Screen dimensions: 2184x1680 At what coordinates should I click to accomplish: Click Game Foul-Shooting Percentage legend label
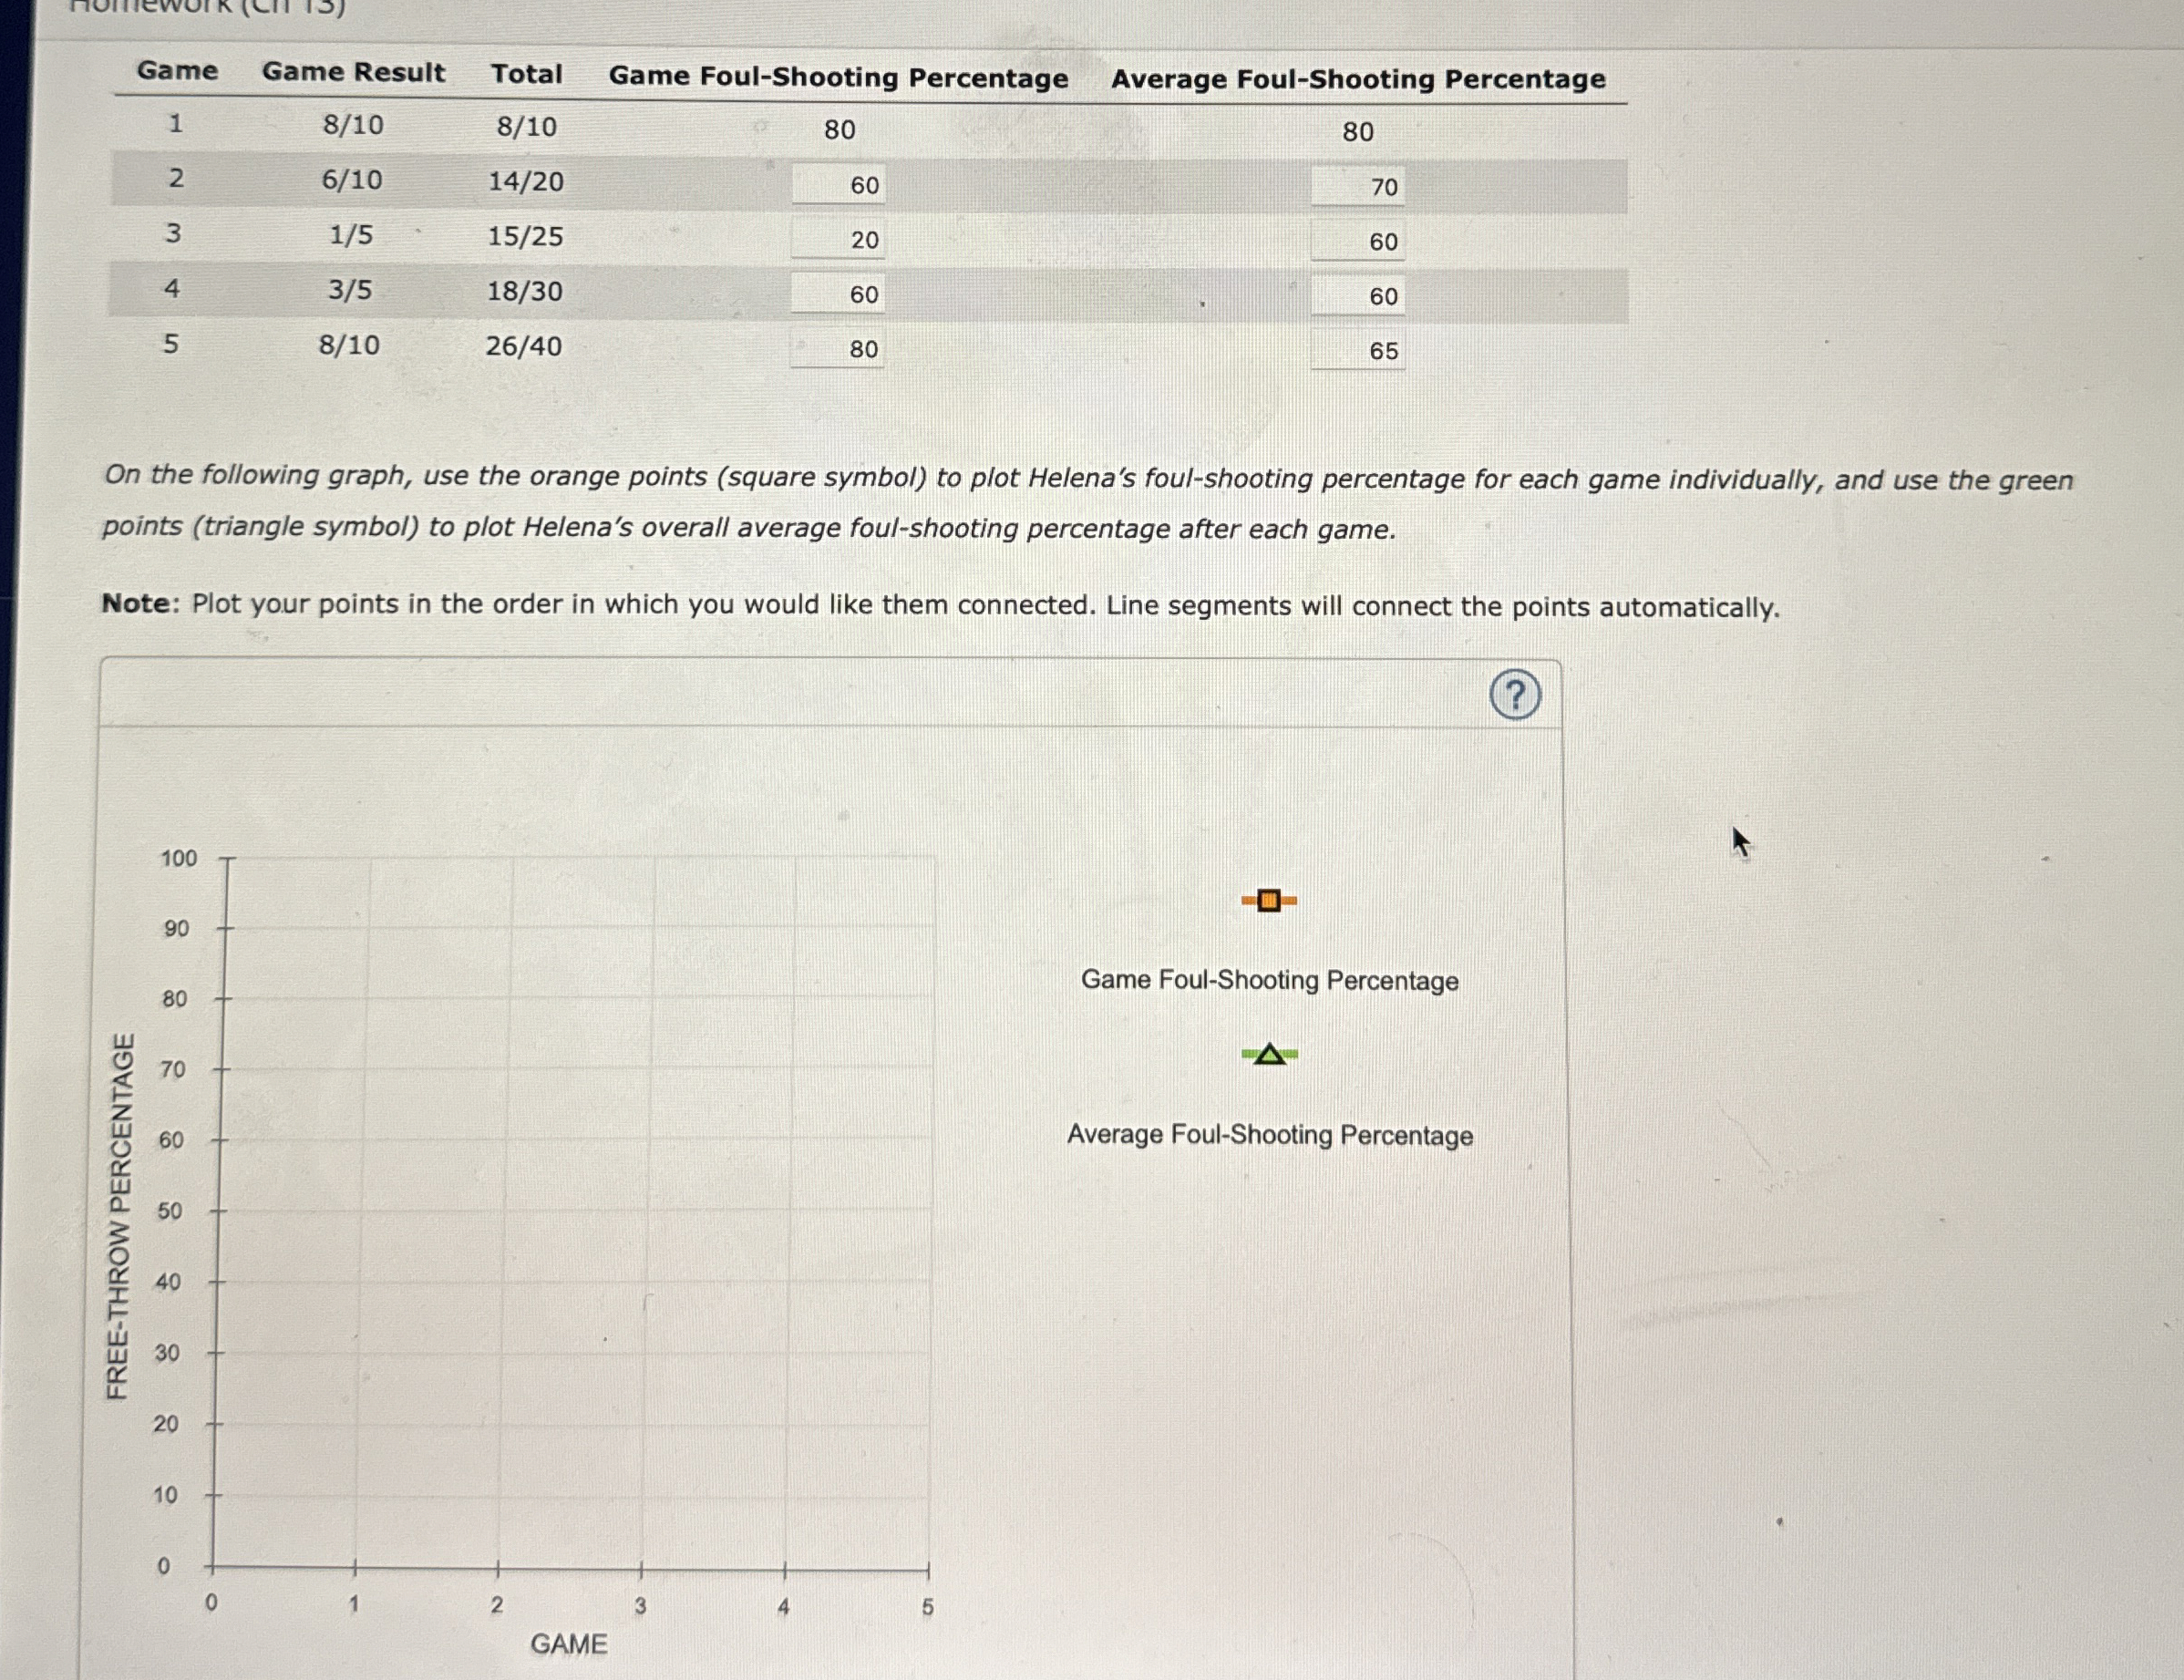coord(1269,980)
